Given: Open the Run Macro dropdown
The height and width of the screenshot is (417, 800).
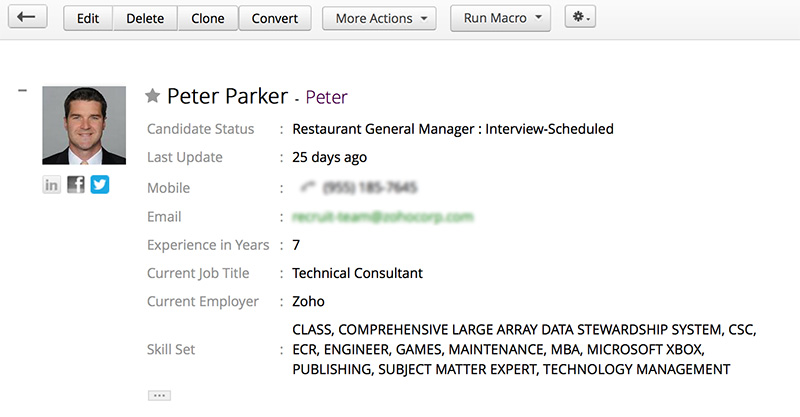Looking at the screenshot, I should (501, 18).
